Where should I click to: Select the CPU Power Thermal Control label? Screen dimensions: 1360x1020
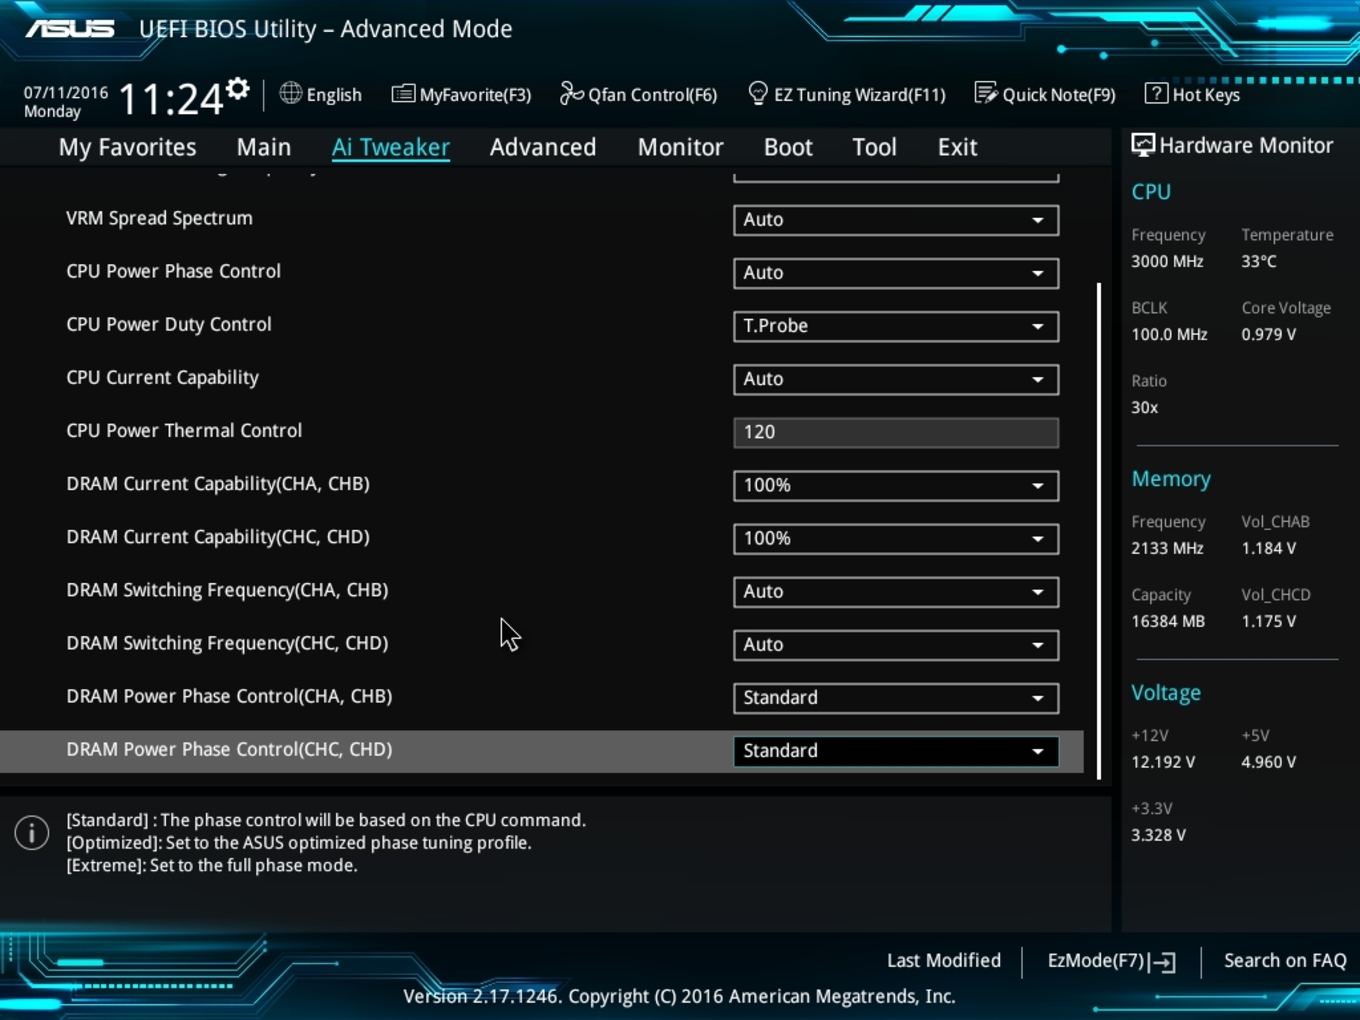[184, 430]
